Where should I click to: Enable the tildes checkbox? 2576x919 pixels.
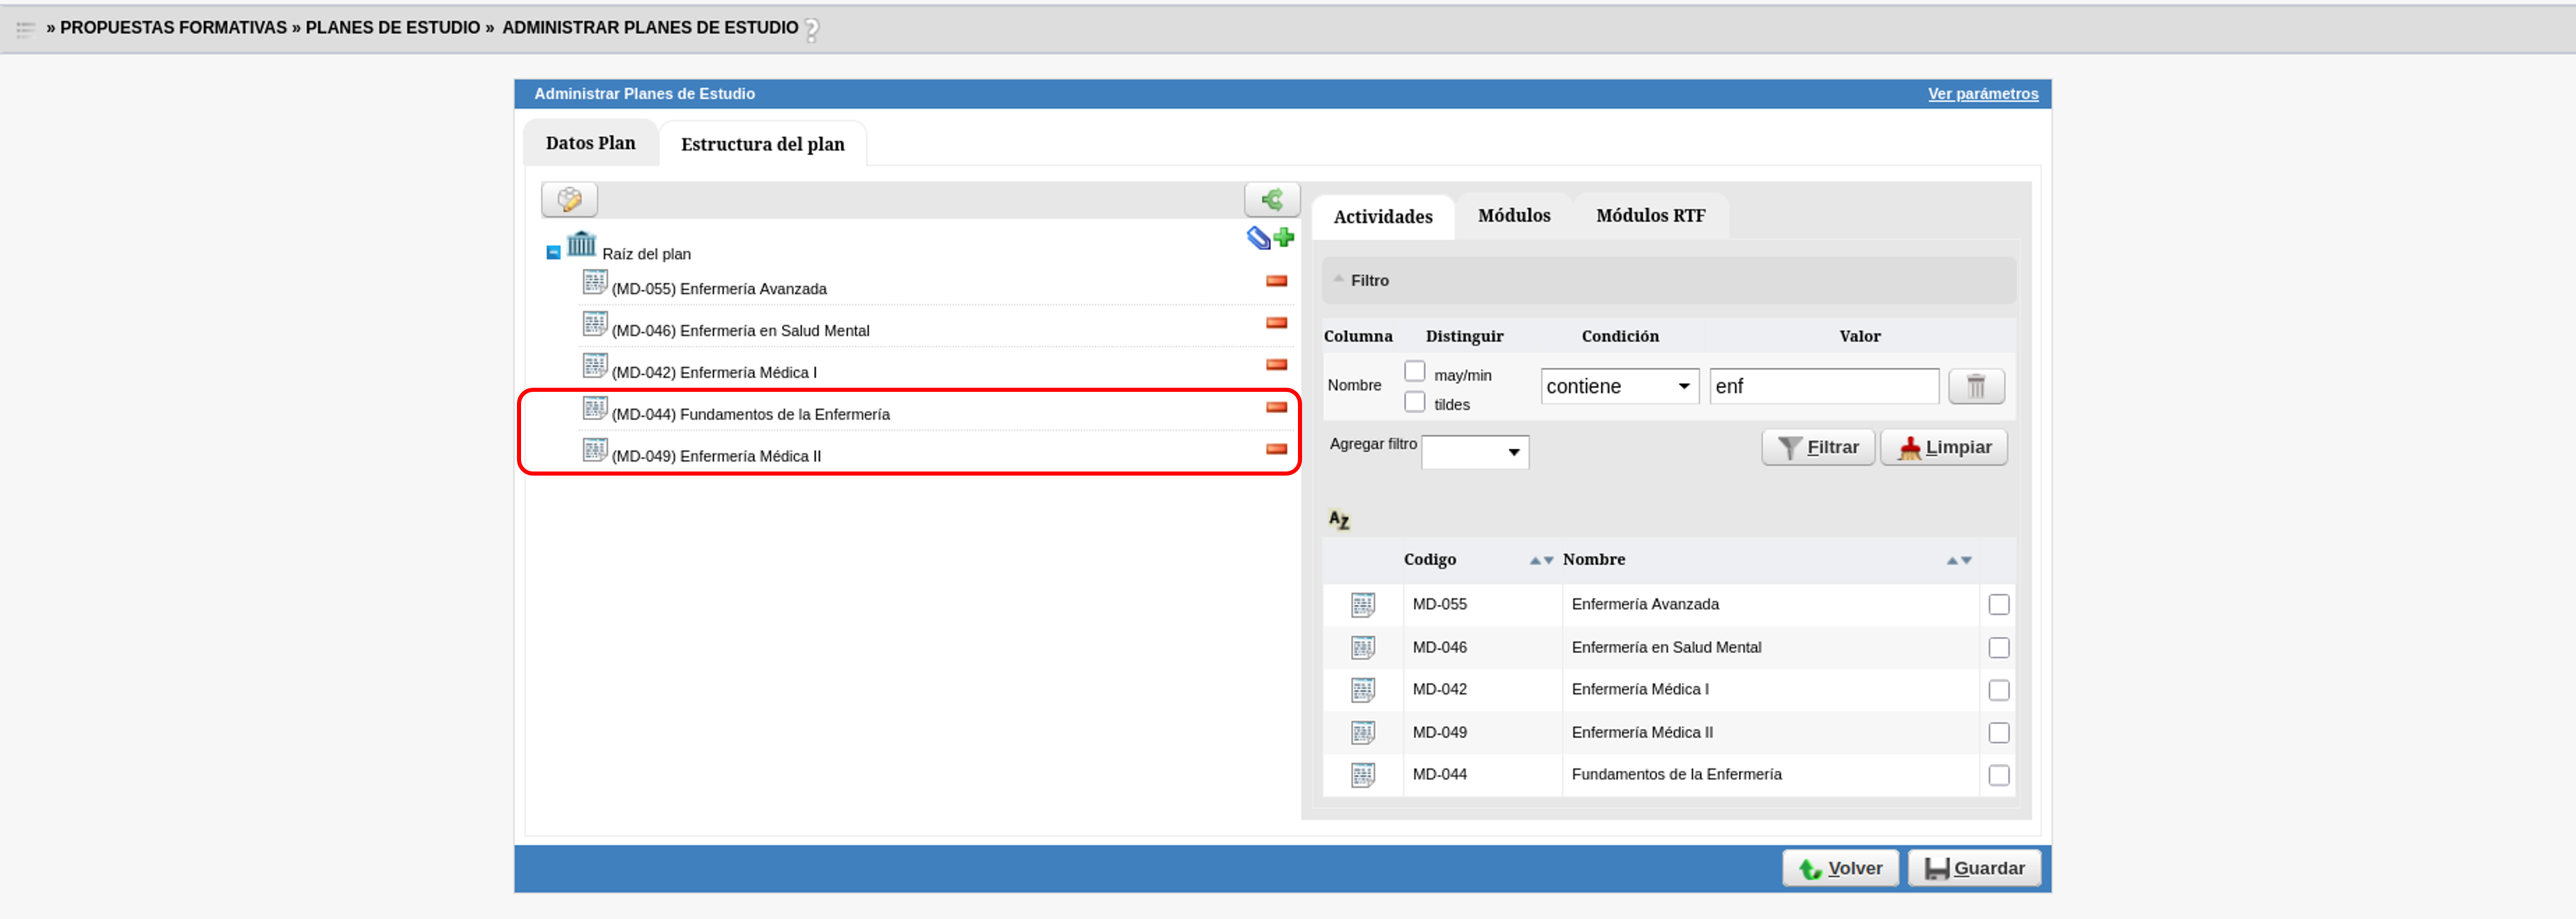pos(1414,402)
